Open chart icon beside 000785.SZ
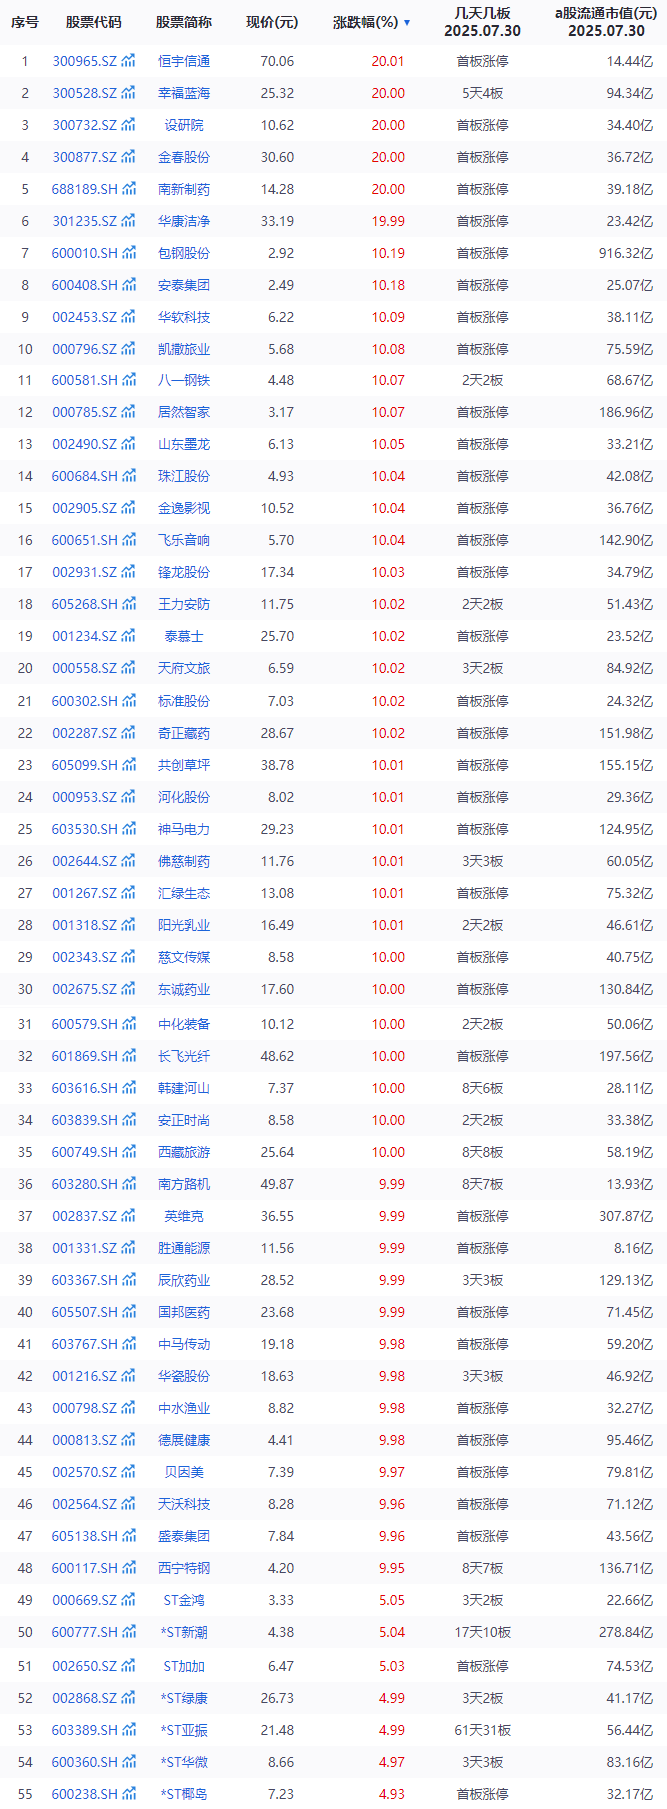Viewport: 667px width, 1809px height. tap(128, 412)
